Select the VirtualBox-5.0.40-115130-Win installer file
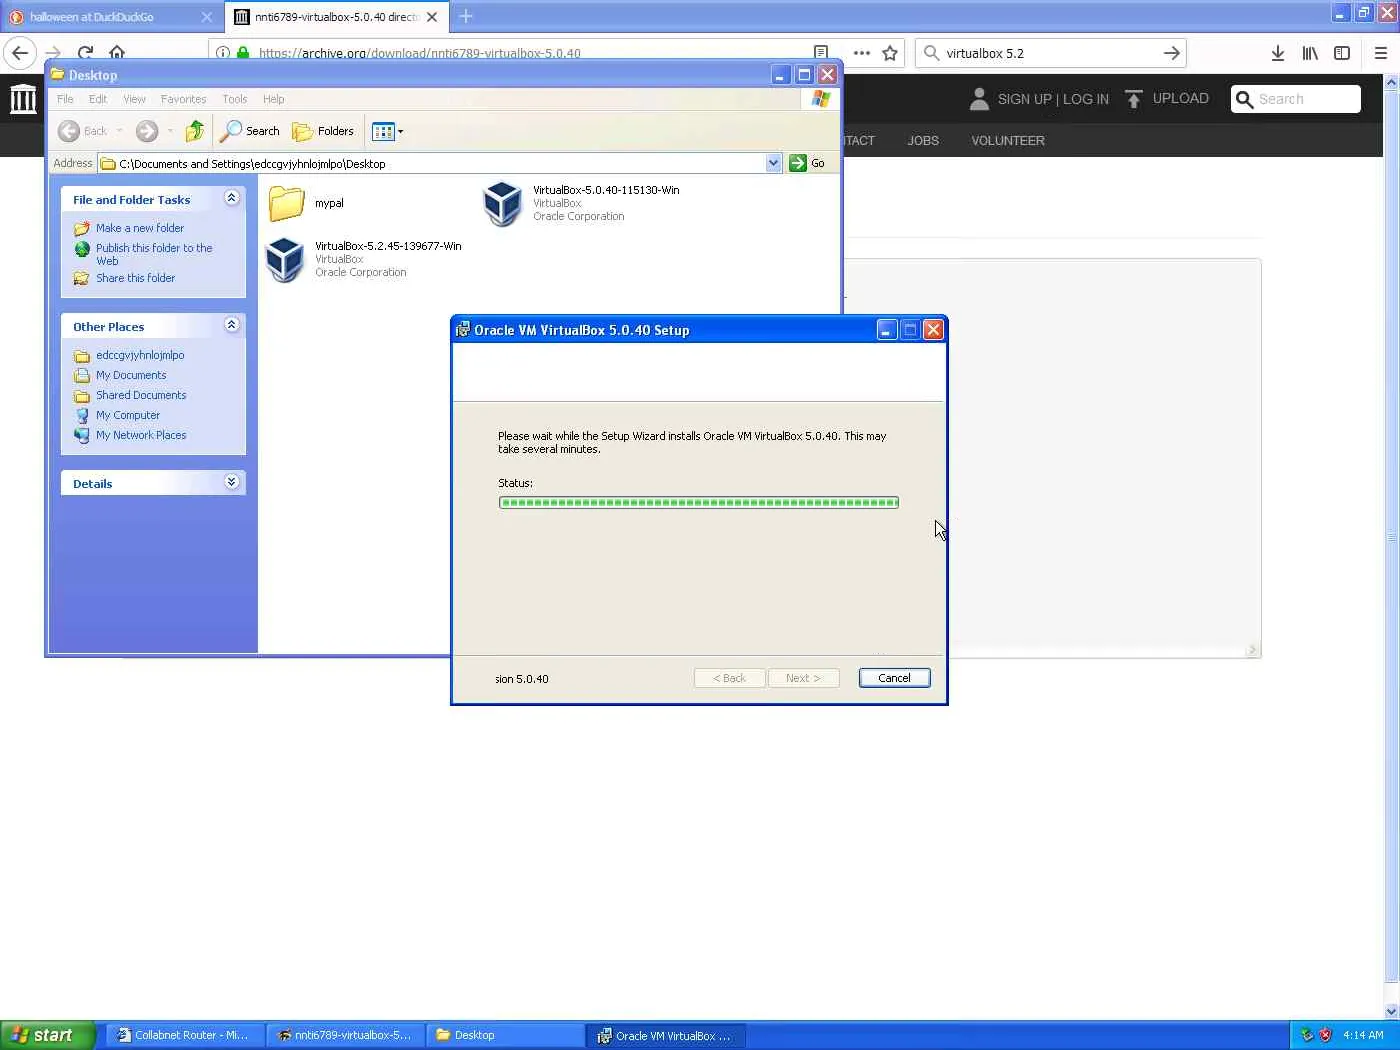The height and width of the screenshot is (1050, 1400). (x=581, y=203)
